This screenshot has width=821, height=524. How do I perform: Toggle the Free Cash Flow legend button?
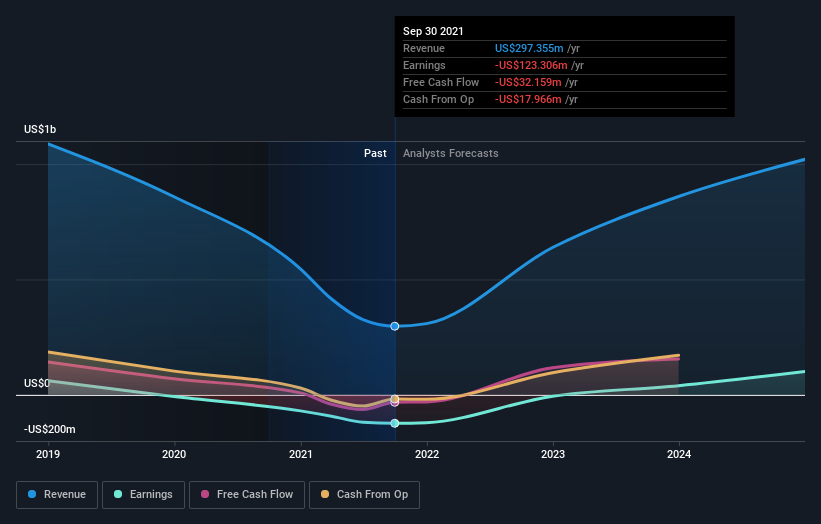coord(247,495)
